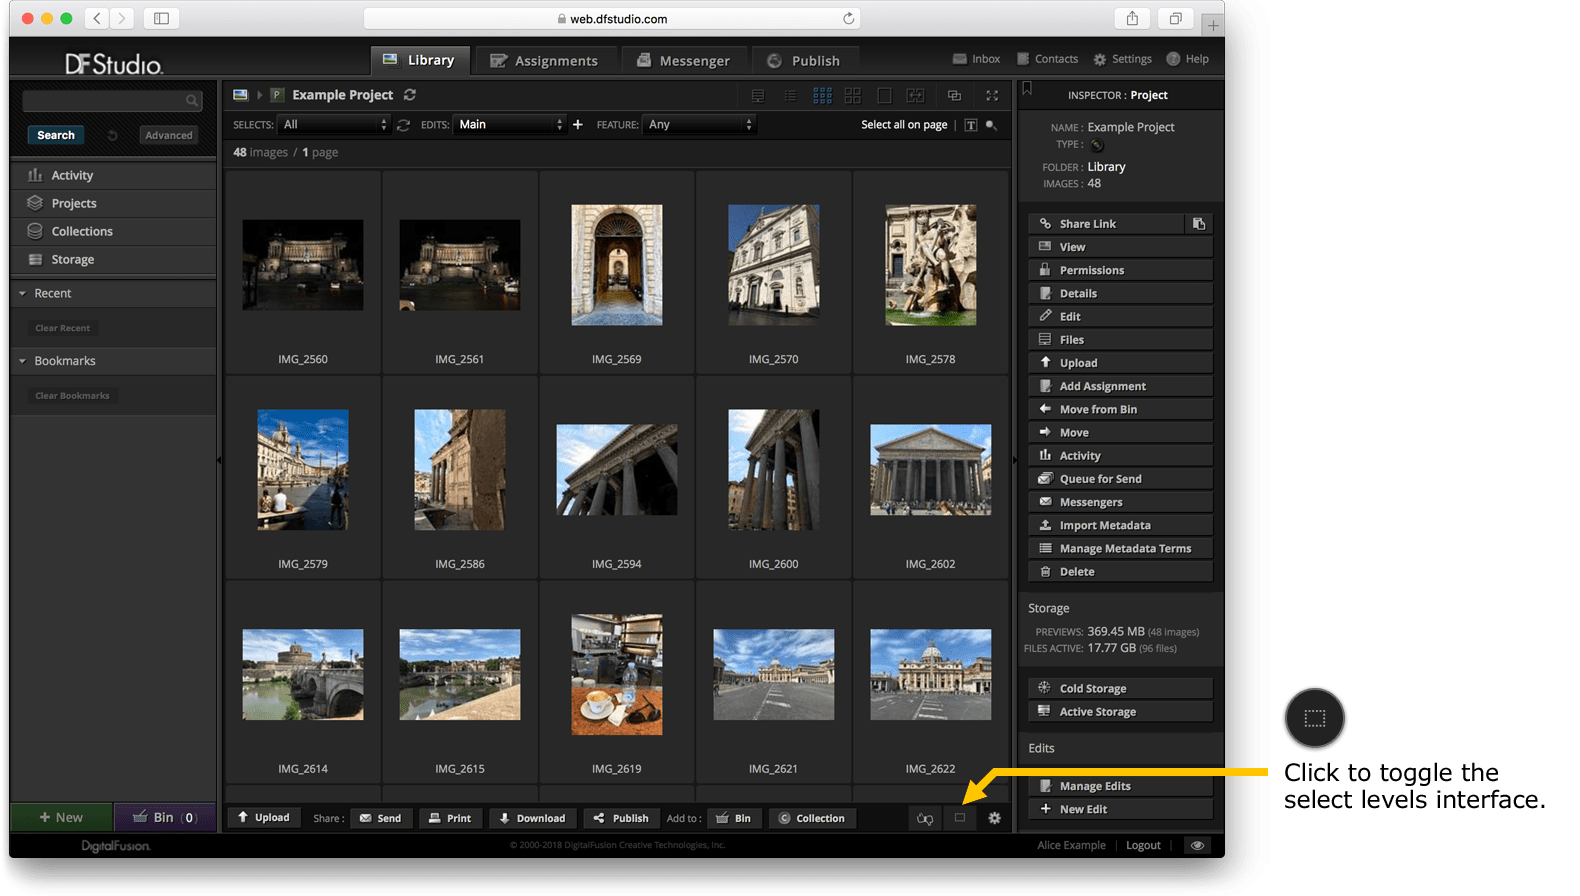Click the refresh icon beside Example Project
Viewport: 1580px width, 896px height.
click(x=410, y=95)
